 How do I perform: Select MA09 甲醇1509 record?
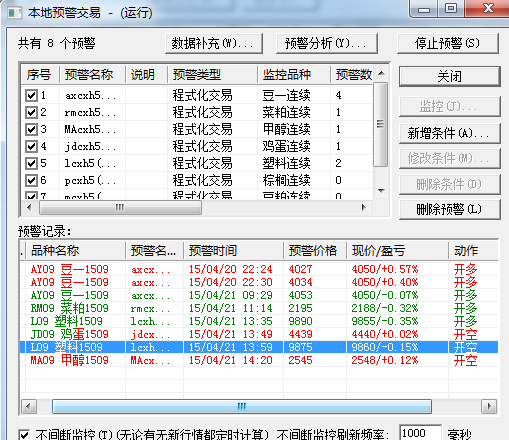(259, 360)
